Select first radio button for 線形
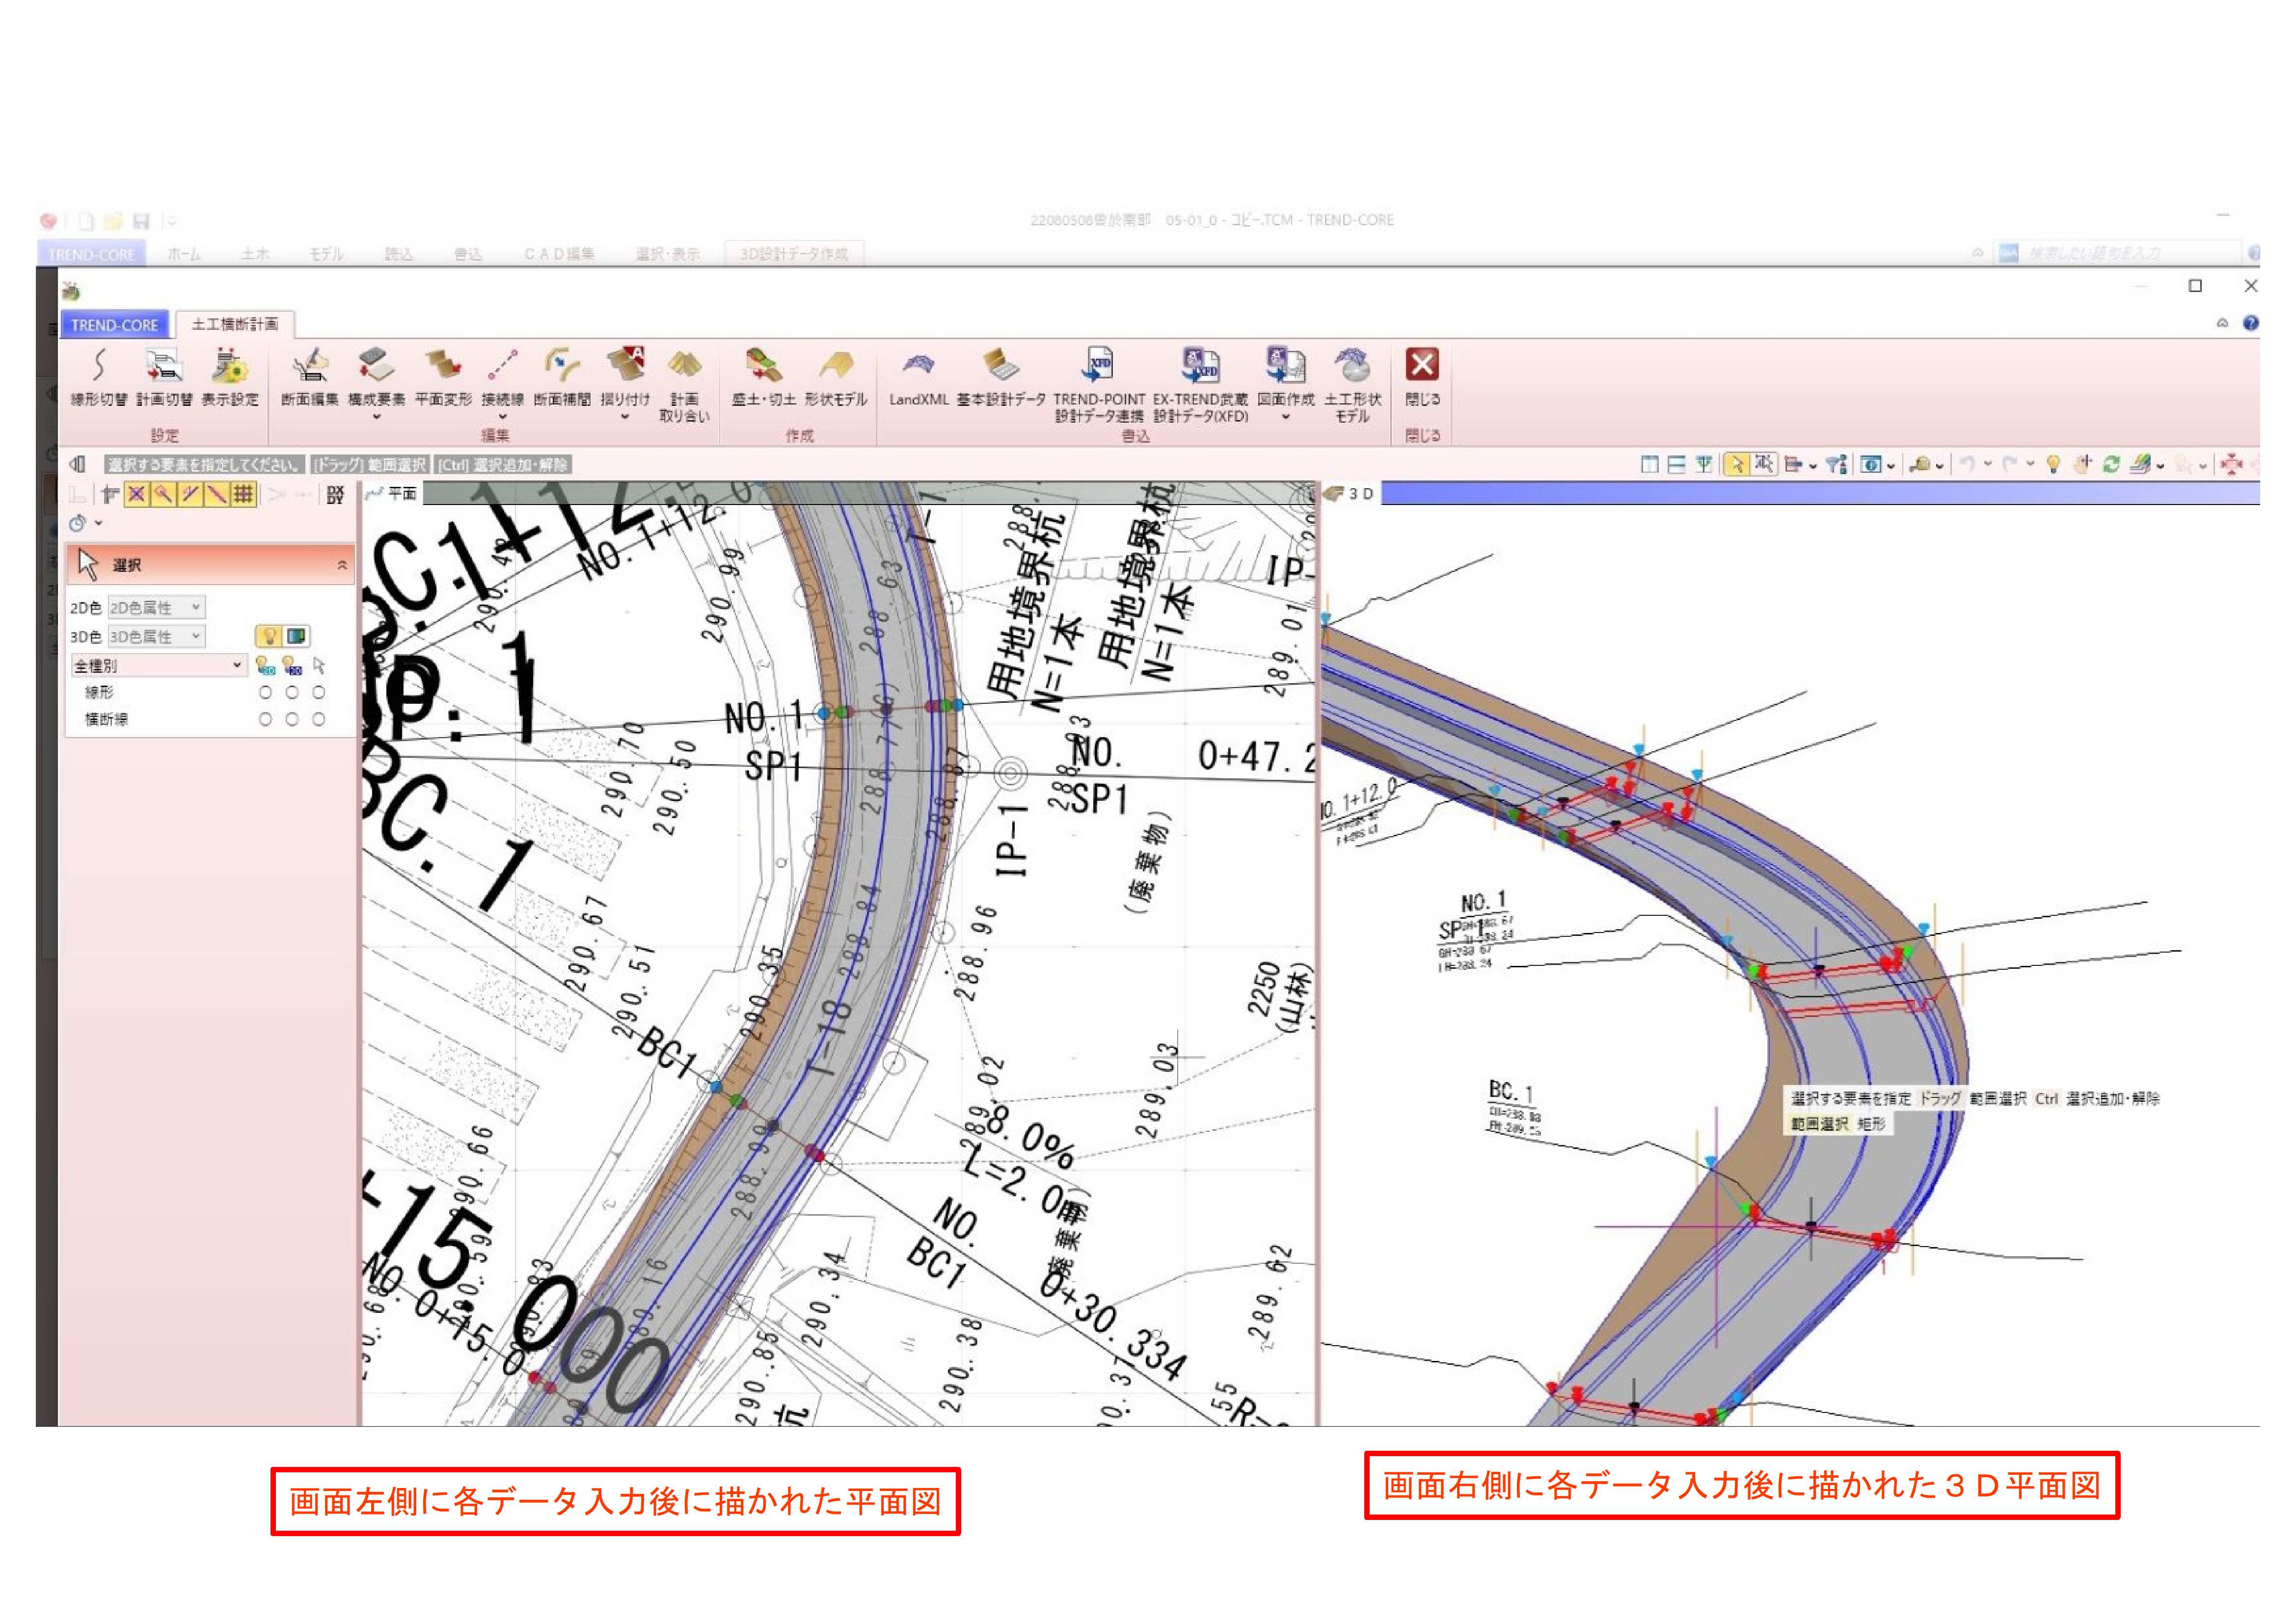The width and height of the screenshot is (2296, 1623). point(265,692)
